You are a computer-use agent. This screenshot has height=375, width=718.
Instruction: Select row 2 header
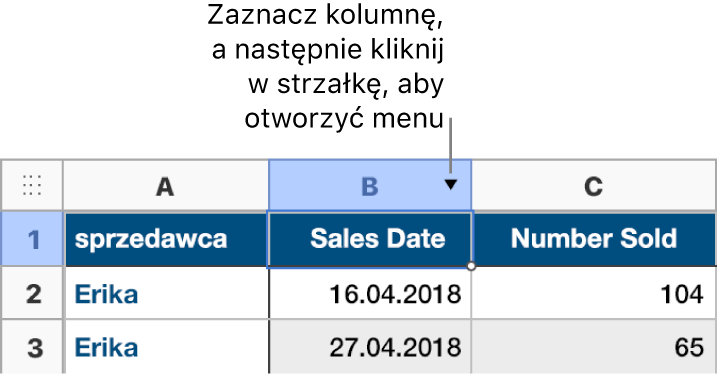(32, 293)
